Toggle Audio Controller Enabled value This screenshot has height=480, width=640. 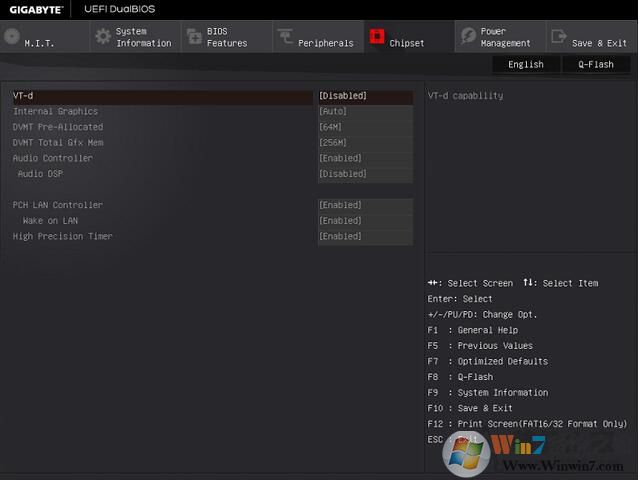click(x=364, y=158)
